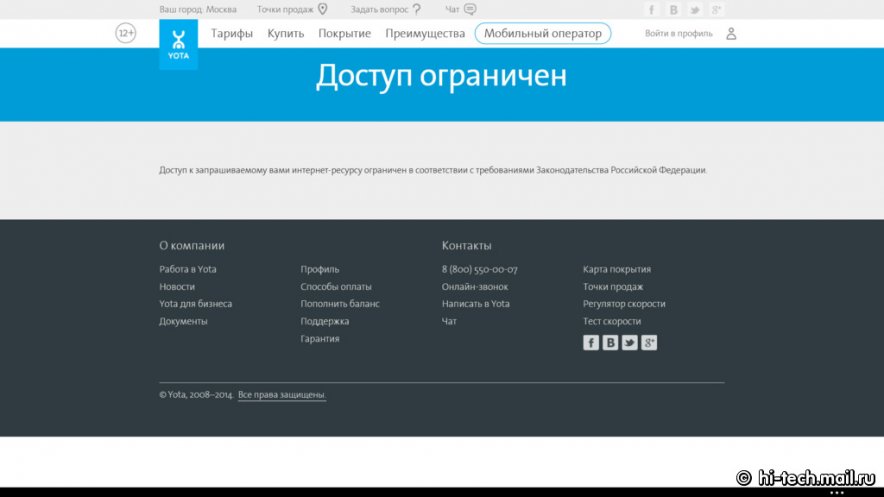This screenshot has width=884, height=497.
Task: Click the Все права защищены link
Action: [282, 395]
